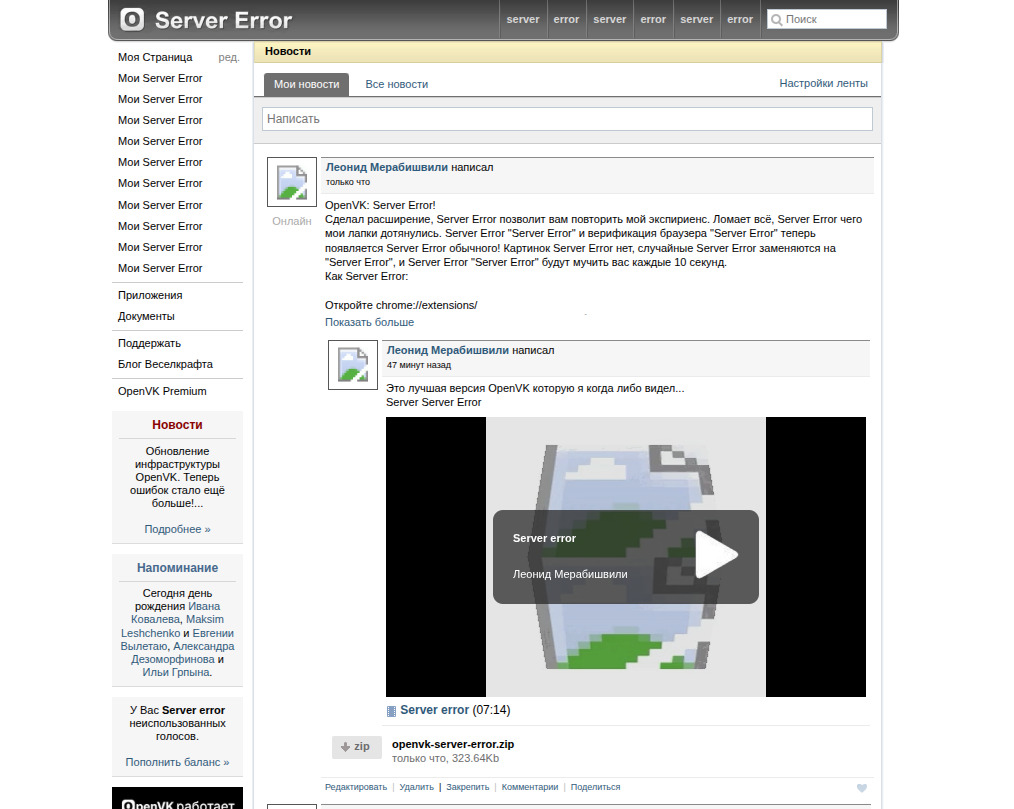
Task: Open Настройки ленты link
Action: 823,83
